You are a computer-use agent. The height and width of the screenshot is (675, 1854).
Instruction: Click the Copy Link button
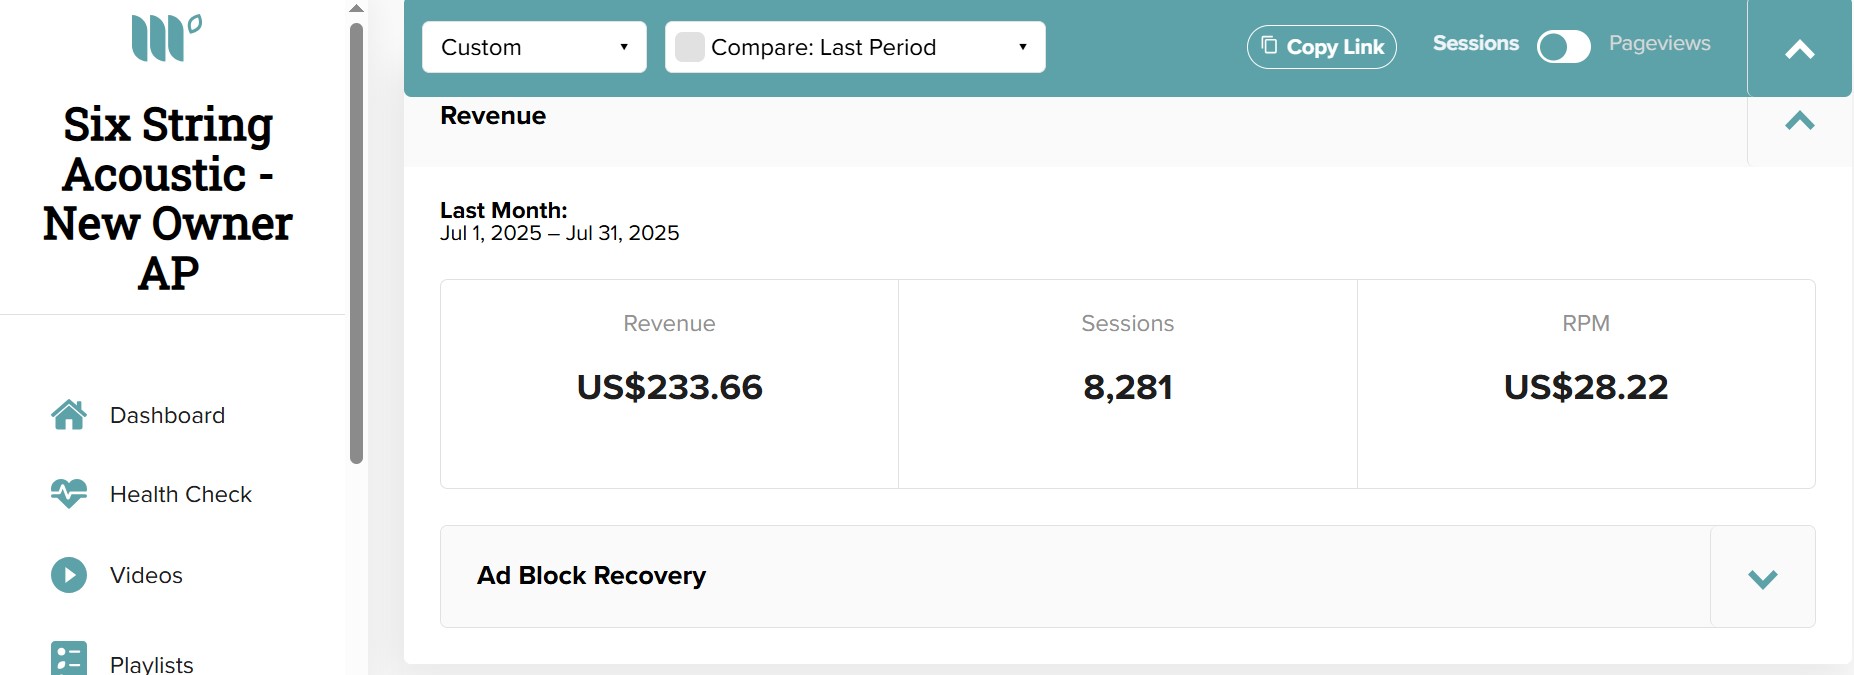tap(1322, 47)
